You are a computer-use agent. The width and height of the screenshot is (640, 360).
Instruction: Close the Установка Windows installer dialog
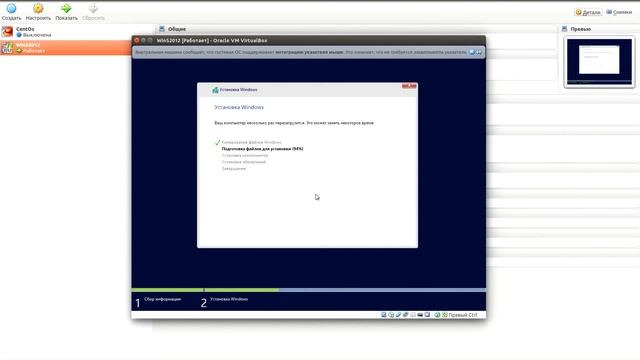click(x=409, y=86)
